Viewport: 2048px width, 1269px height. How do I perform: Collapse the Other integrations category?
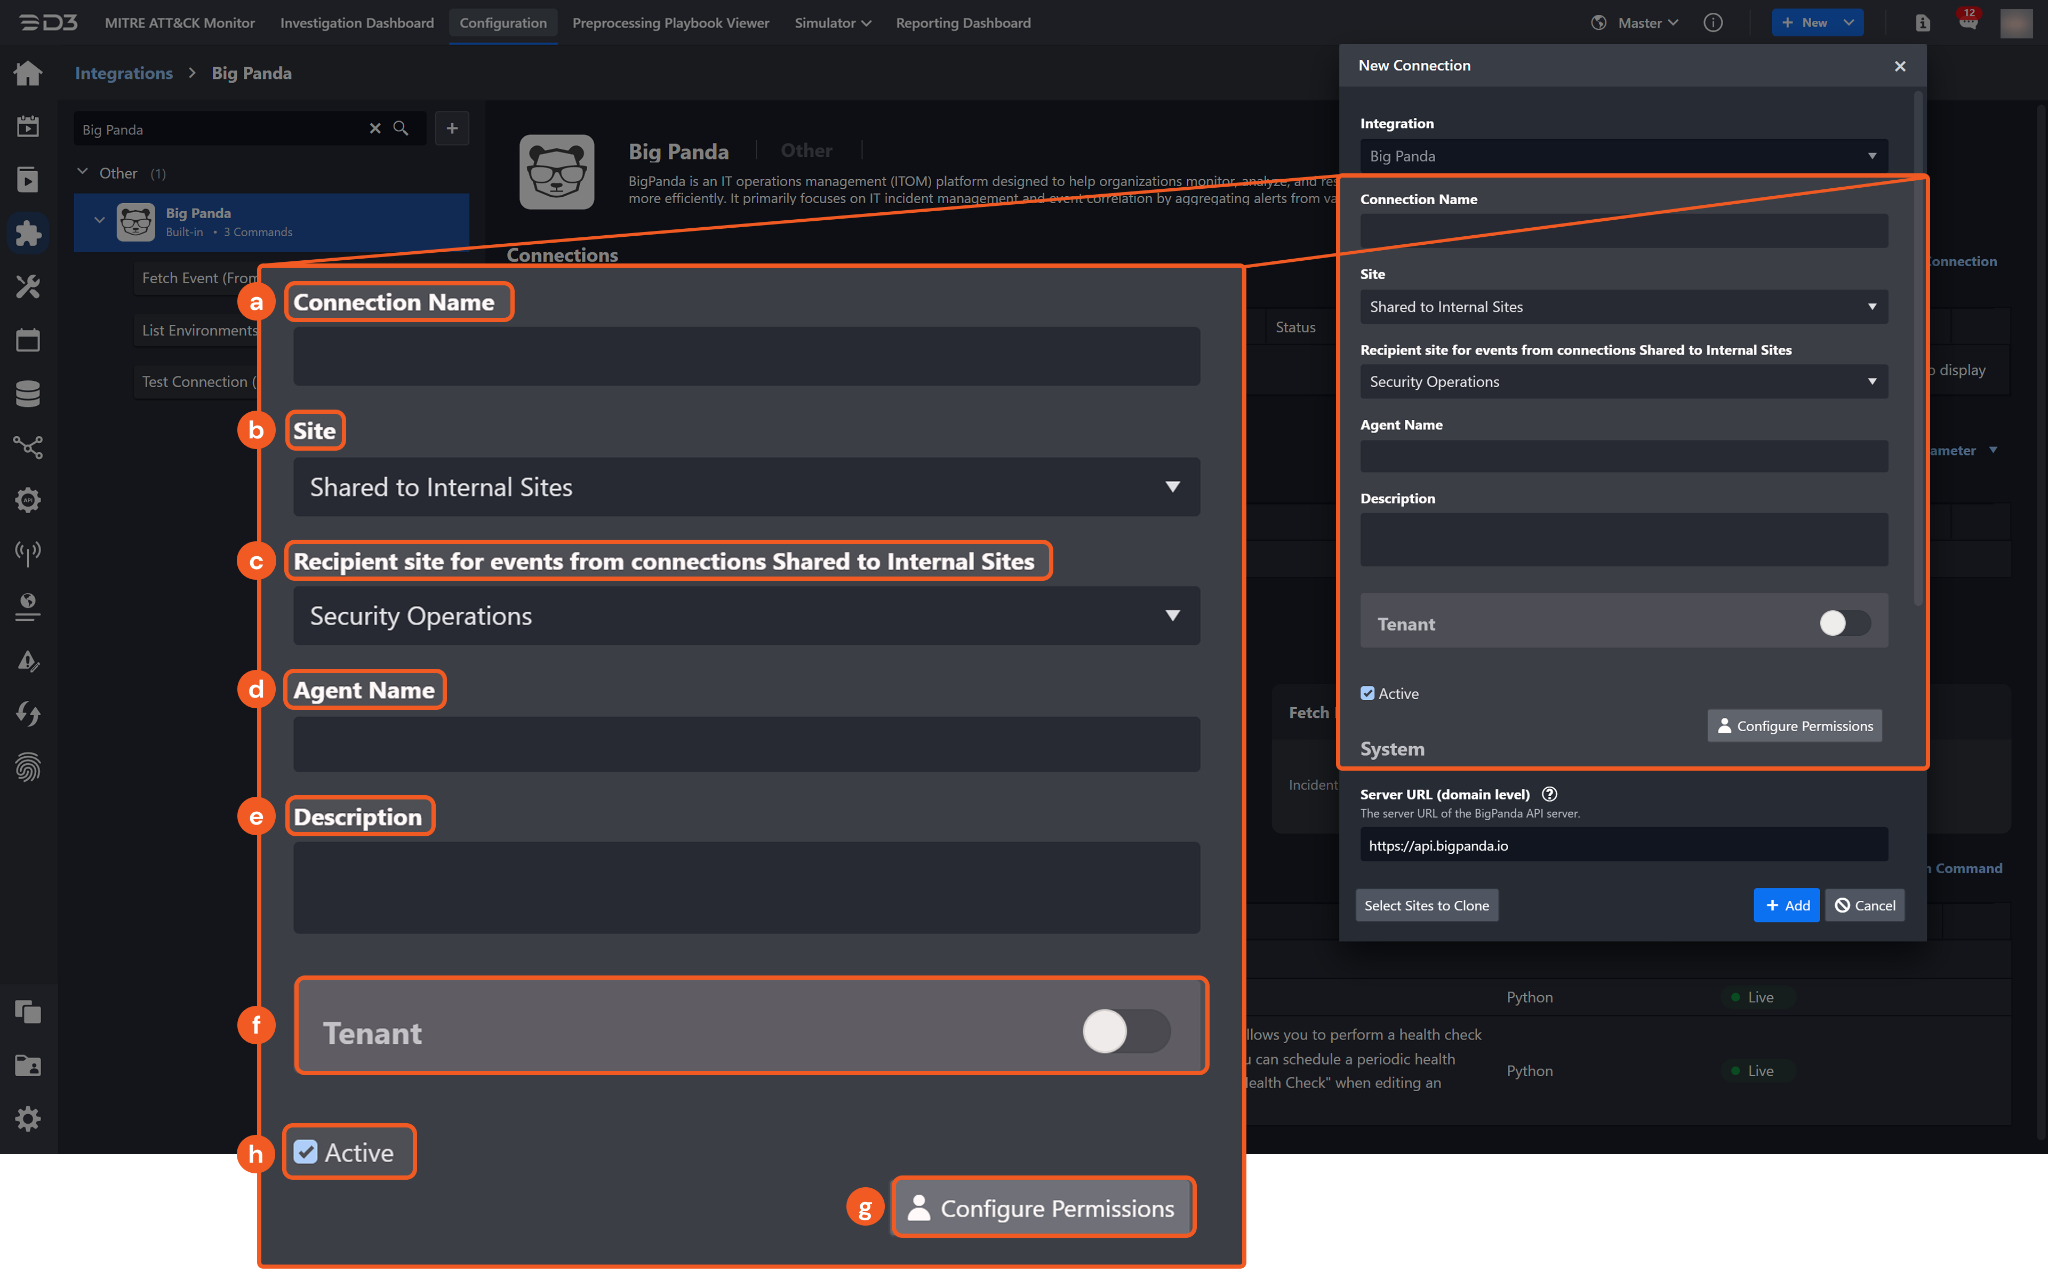(83, 173)
